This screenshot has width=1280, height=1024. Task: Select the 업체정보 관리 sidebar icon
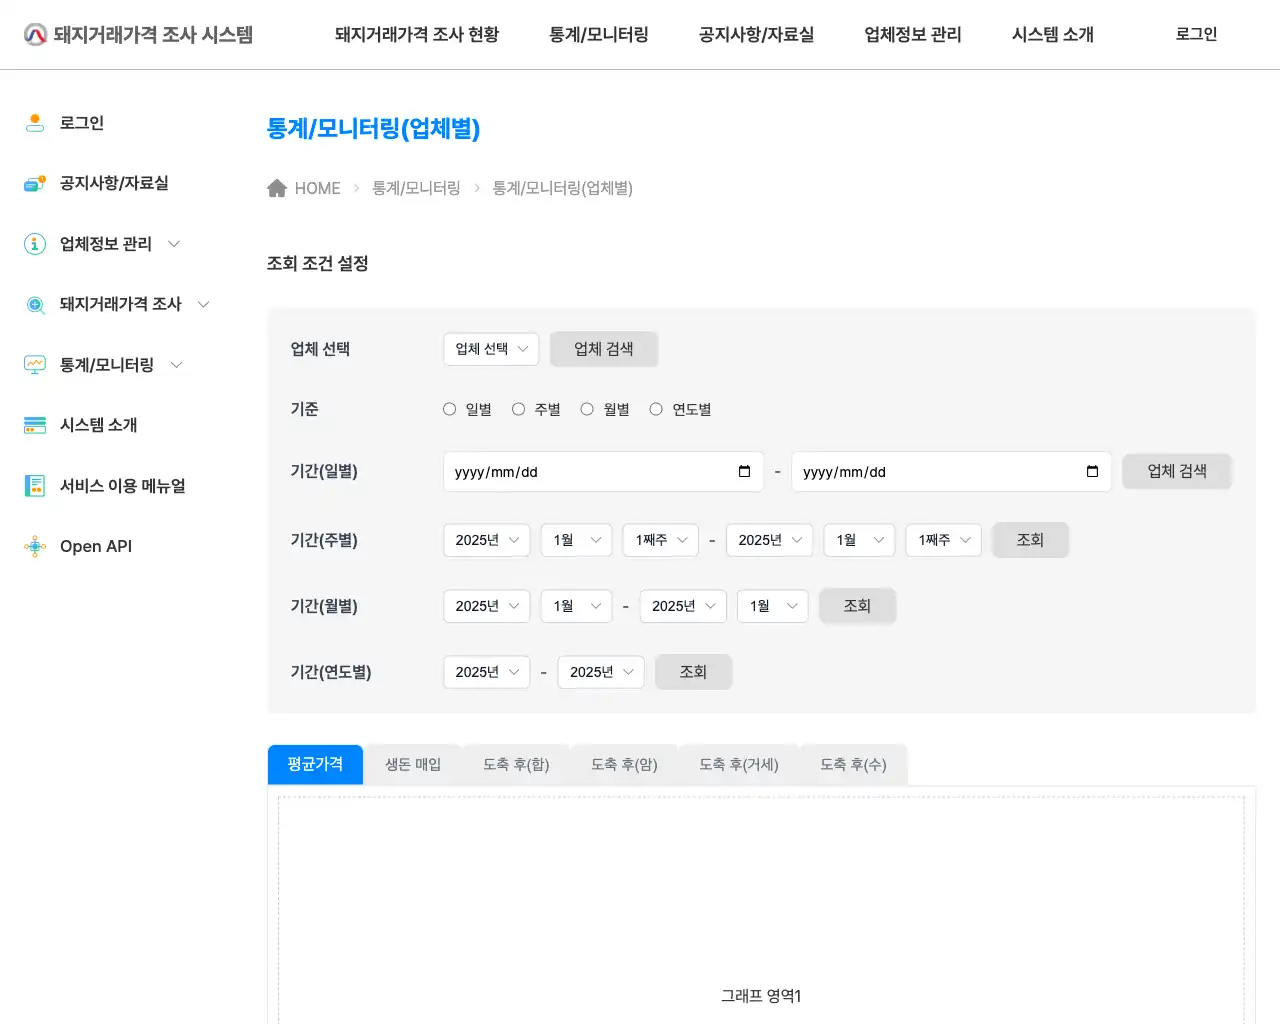pyautogui.click(x=35, y=243)
